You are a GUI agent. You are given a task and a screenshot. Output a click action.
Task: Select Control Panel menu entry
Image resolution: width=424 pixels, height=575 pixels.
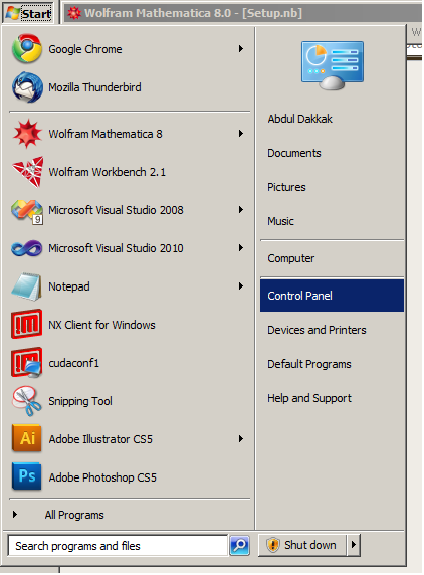point(332,296)
